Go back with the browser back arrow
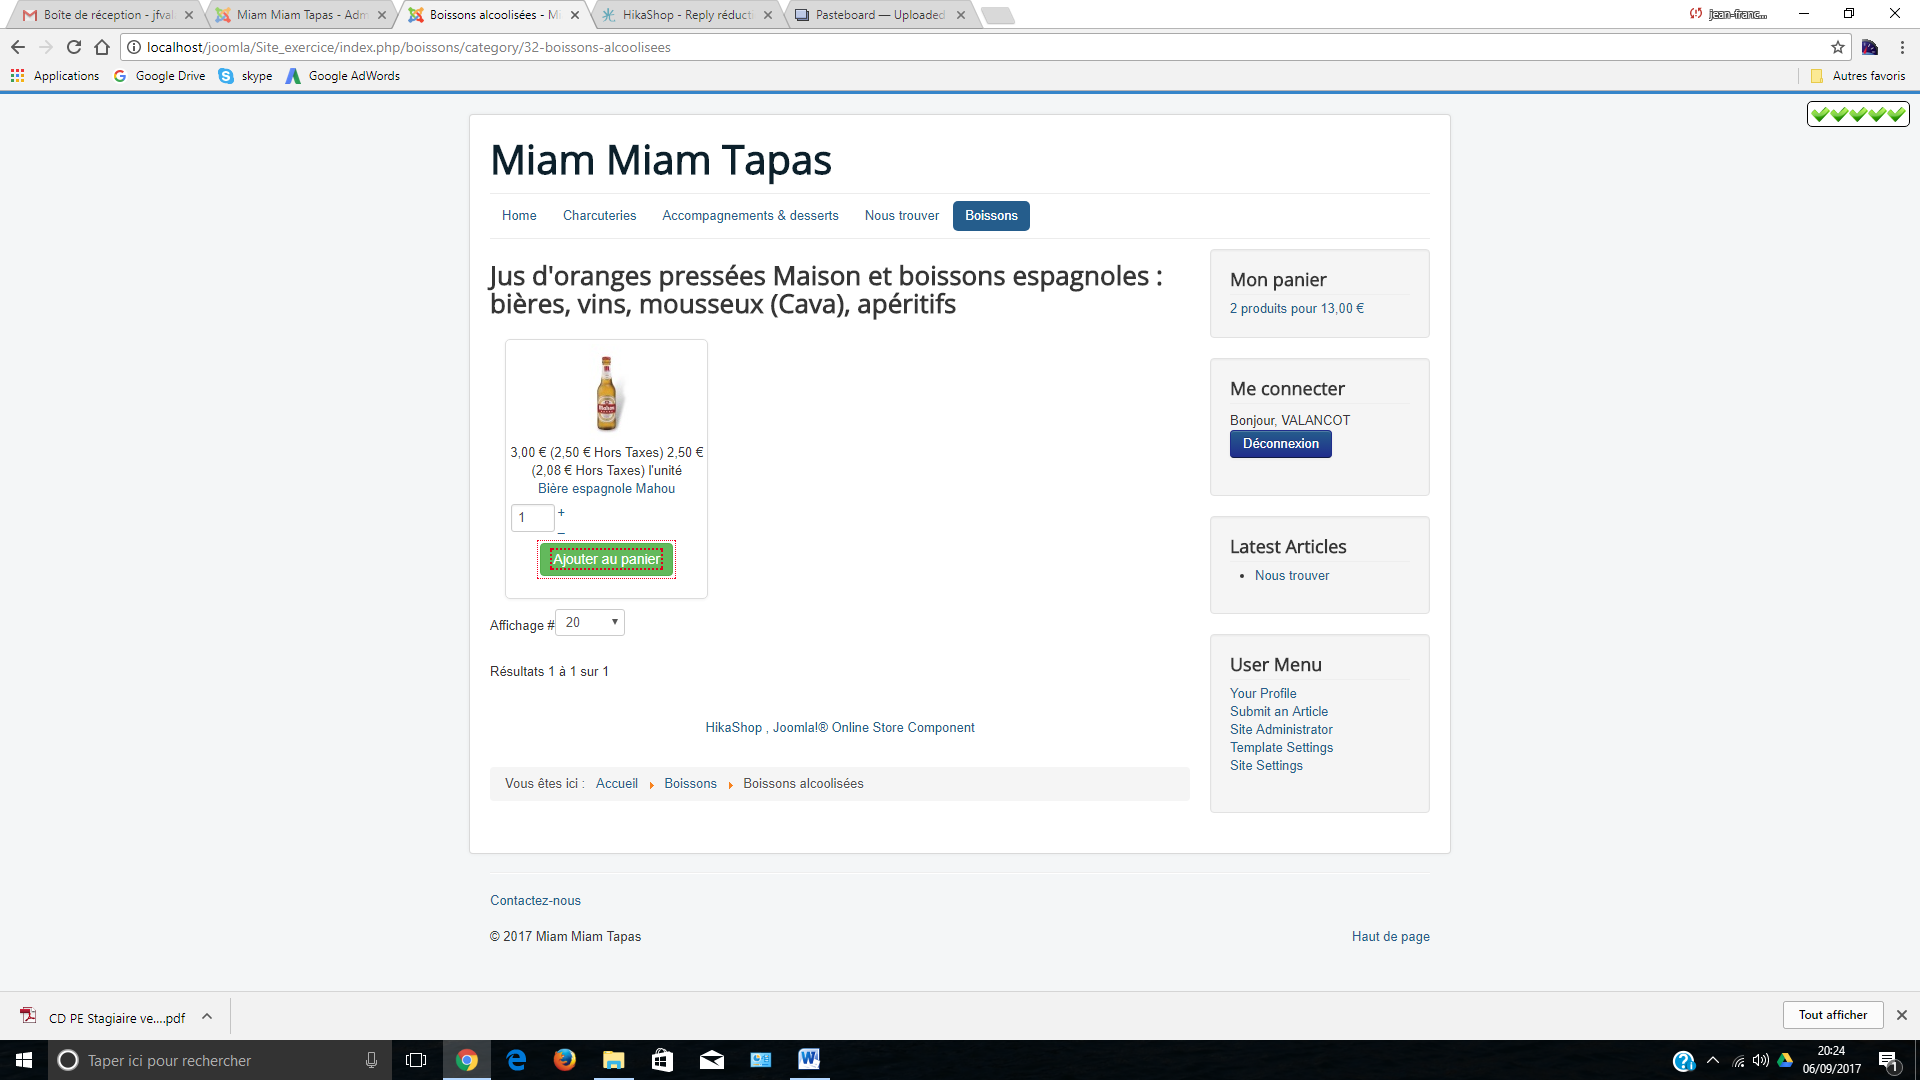The width and height of the screenshot is (1920, 1080). (x=18, y=47)
